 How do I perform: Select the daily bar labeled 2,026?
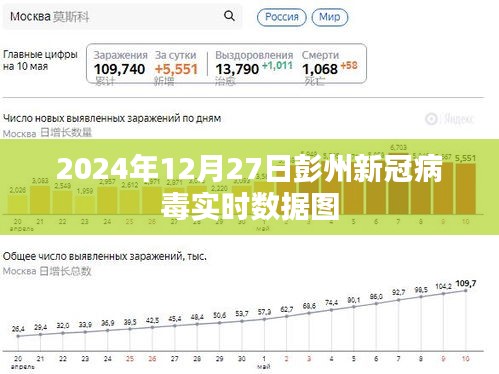(x=17, y=204)
